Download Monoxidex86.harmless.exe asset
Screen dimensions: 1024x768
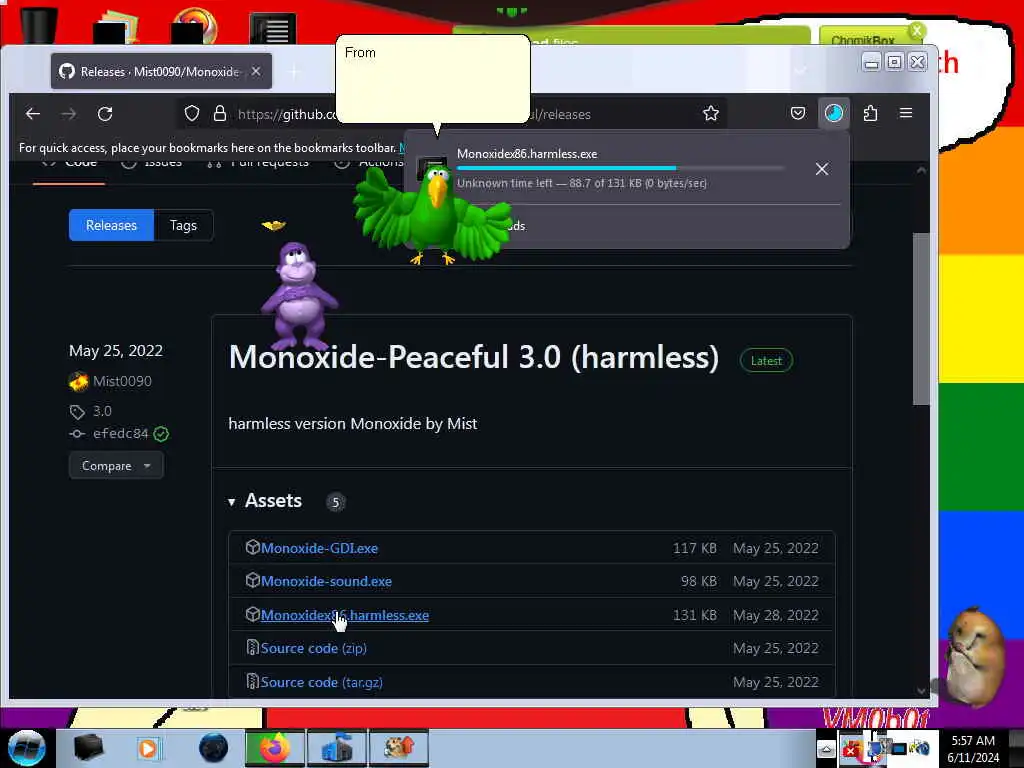[x=345, y=615]
